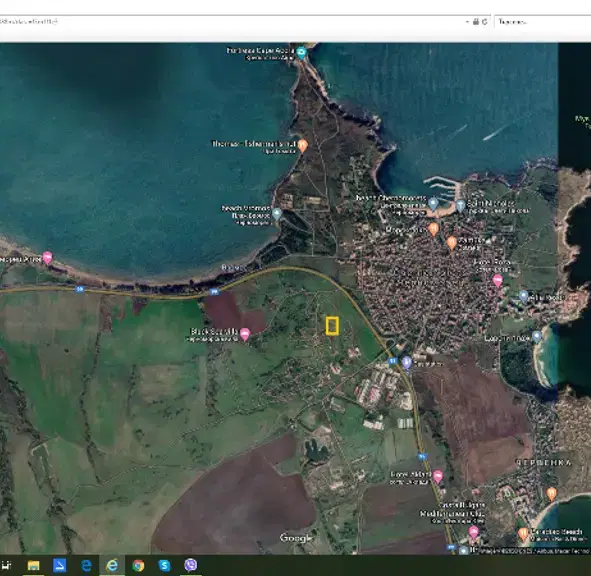Click the orange restaurant pin on the peninsula west coast
The height and width of the screenshot is (576, 591).
click(302, 145)
